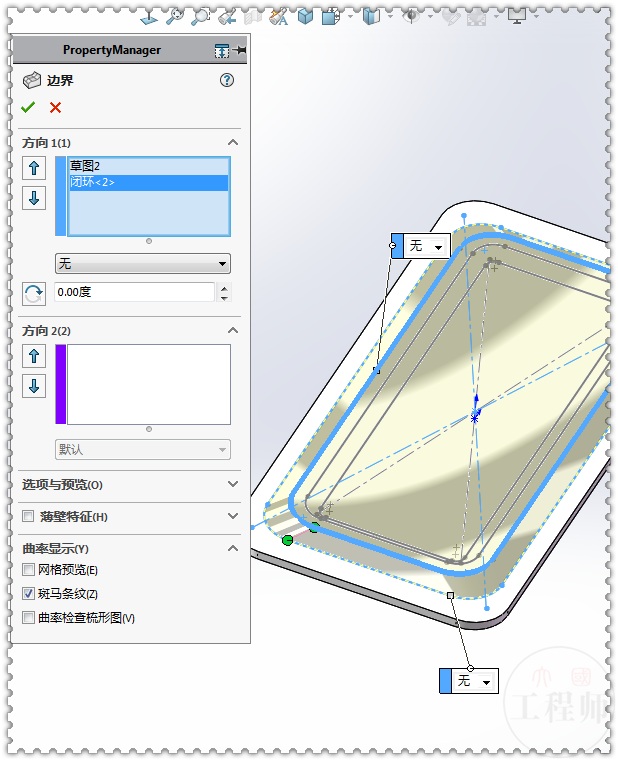Move down in 方向 2 list
The height and width of the screenshot is (761, 618).
(x=34, y=386)
